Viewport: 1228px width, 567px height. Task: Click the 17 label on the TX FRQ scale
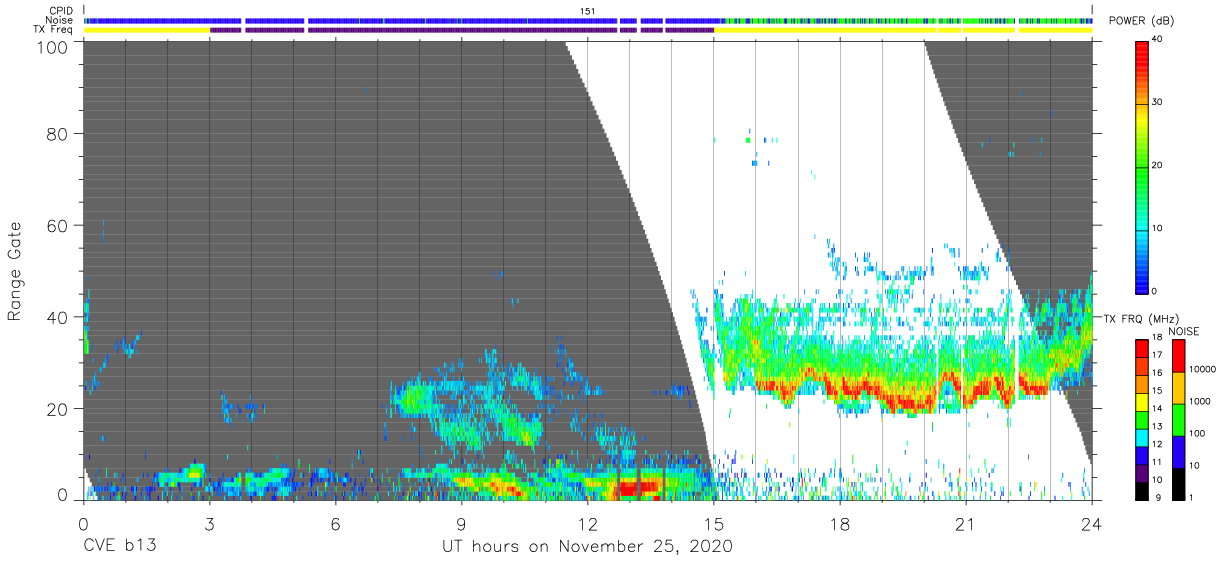point(1157,354)
